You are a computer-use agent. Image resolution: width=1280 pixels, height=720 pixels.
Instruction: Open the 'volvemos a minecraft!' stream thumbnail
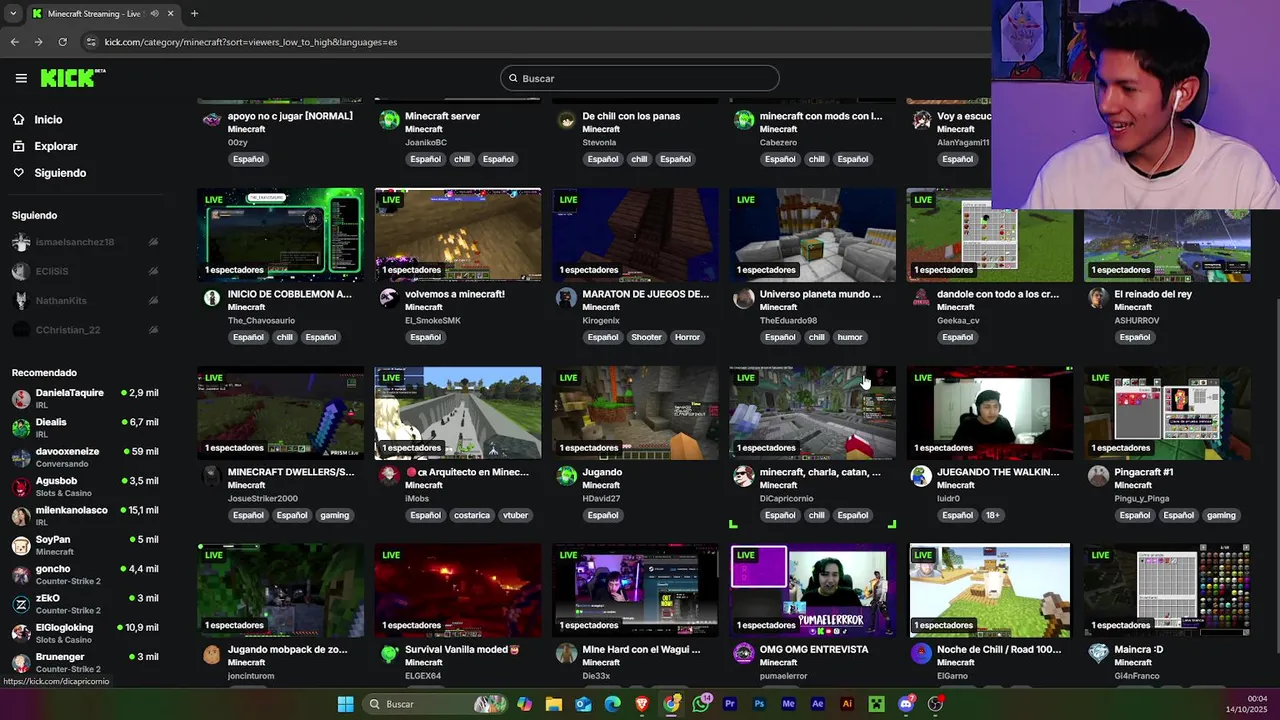tap(458, 235)
